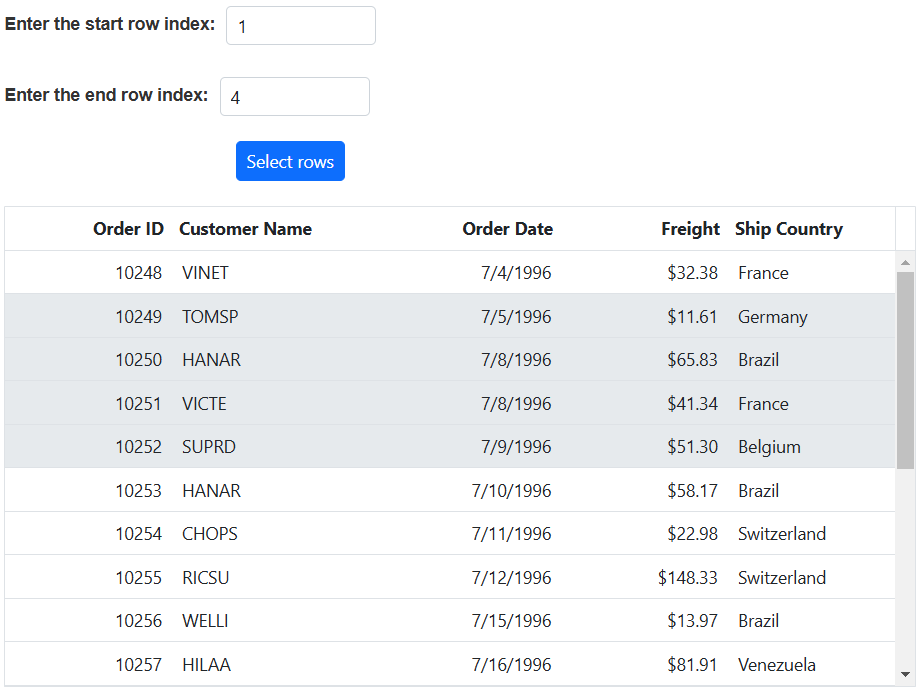This screenshot has height=688, width=917.
Task: Click freight value $65.83
Action: tap(692, 360)
